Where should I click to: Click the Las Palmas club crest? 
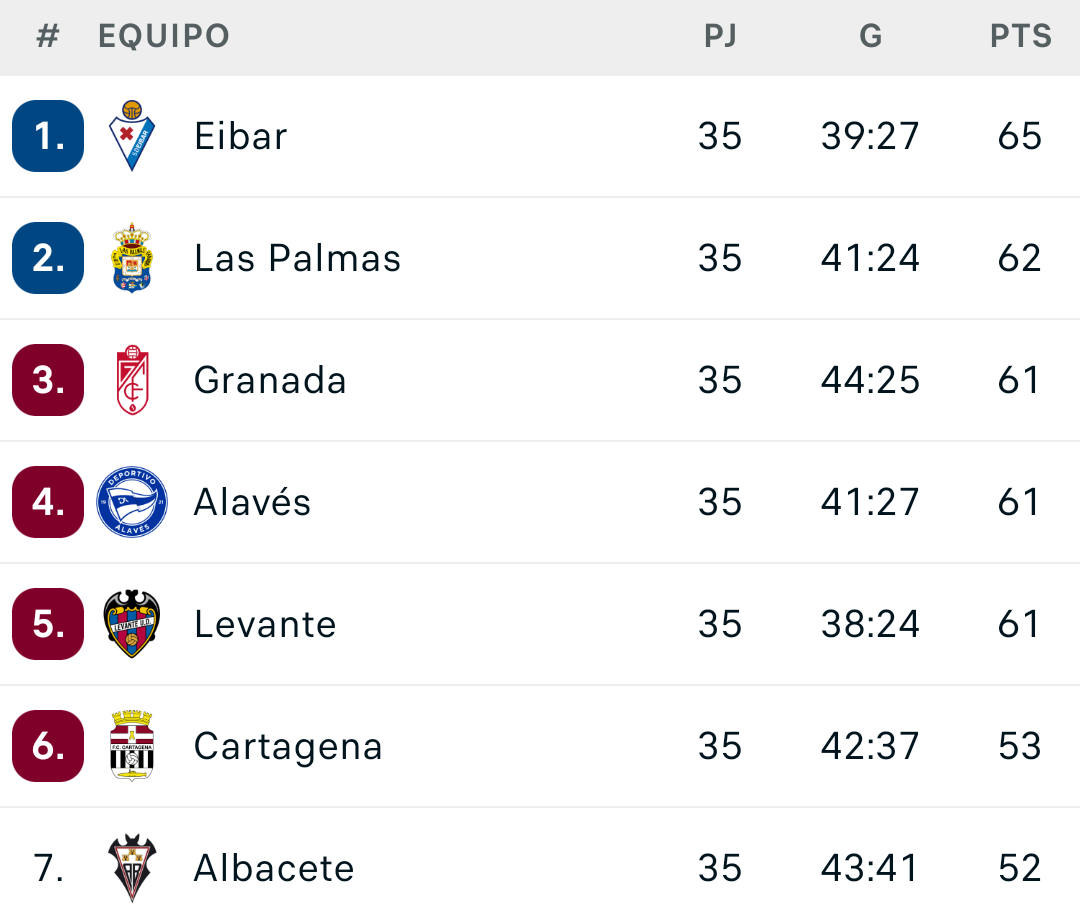tap(131, 258)
